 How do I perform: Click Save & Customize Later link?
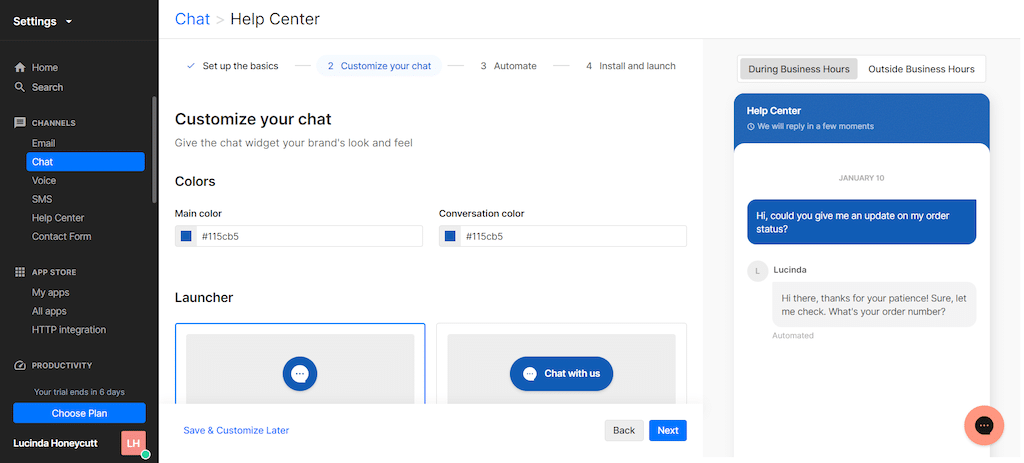click(236, 430)
